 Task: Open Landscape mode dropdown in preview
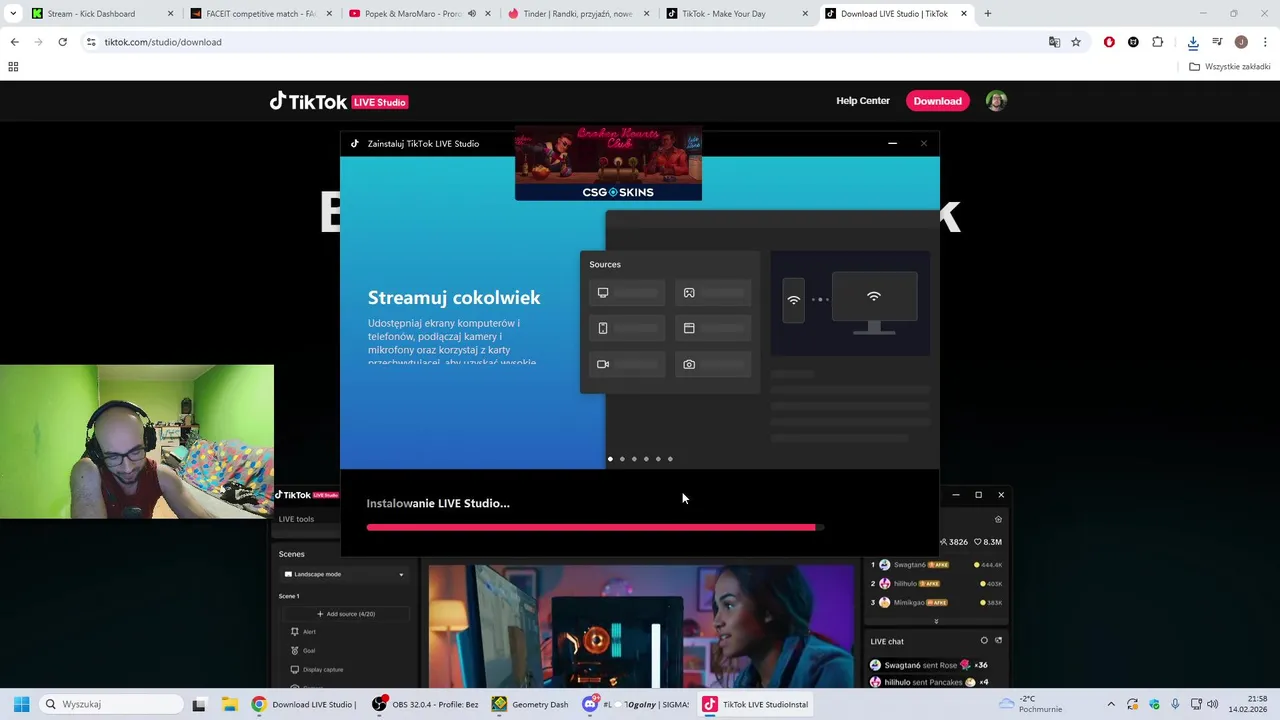tap(344, 574)
